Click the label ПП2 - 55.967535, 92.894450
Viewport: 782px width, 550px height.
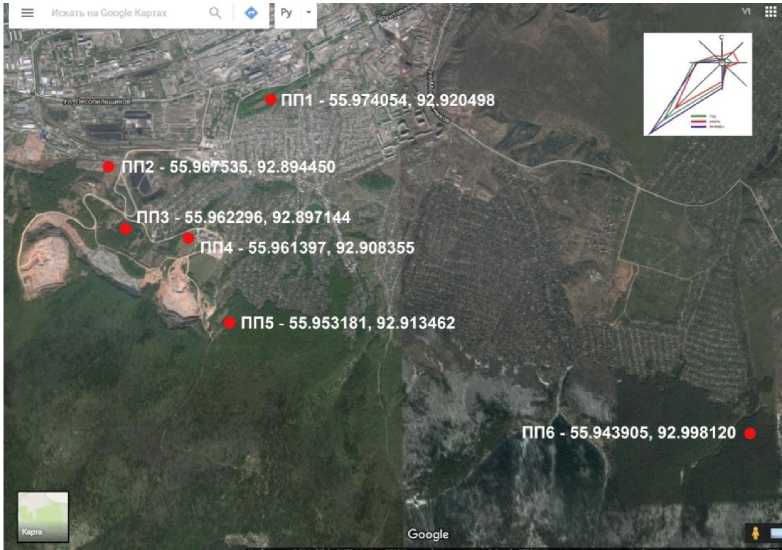[x=228, y=167]
